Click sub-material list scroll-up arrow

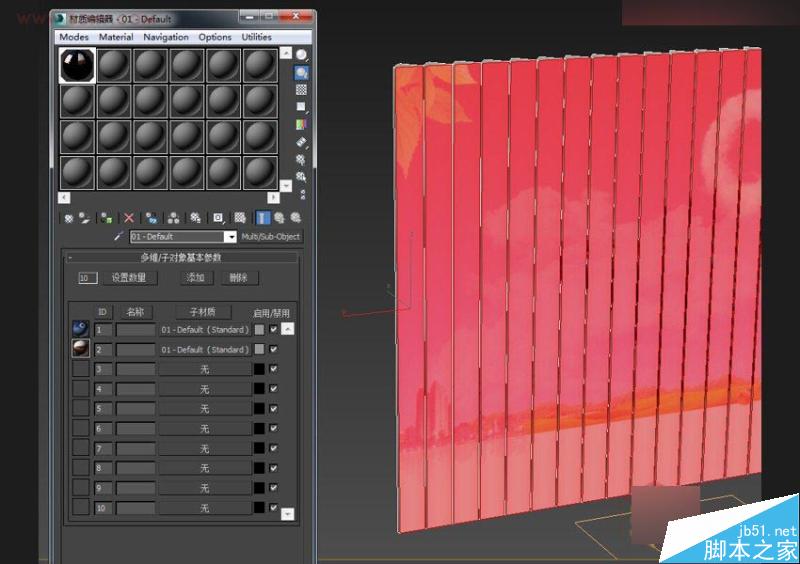point(288,329)
